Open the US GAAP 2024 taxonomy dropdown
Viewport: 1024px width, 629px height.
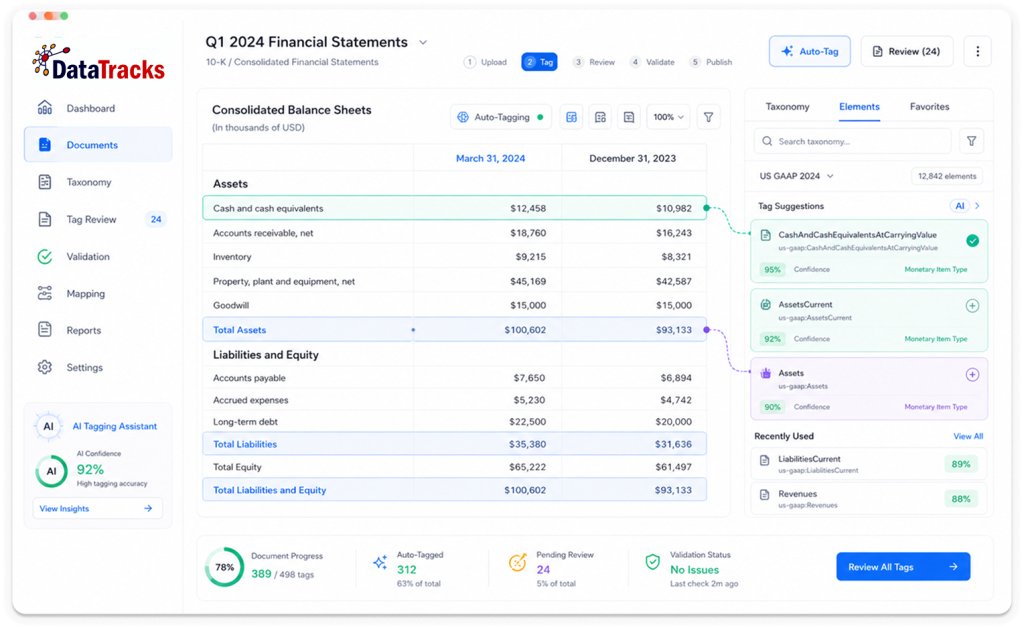pyautogui.click(x=796, y=176)
